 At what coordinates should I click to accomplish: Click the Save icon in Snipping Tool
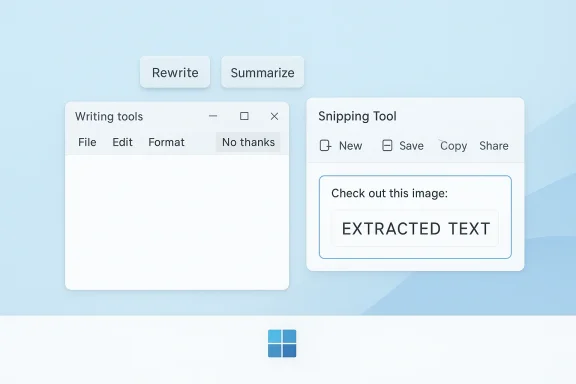click(x=387, y=146)
